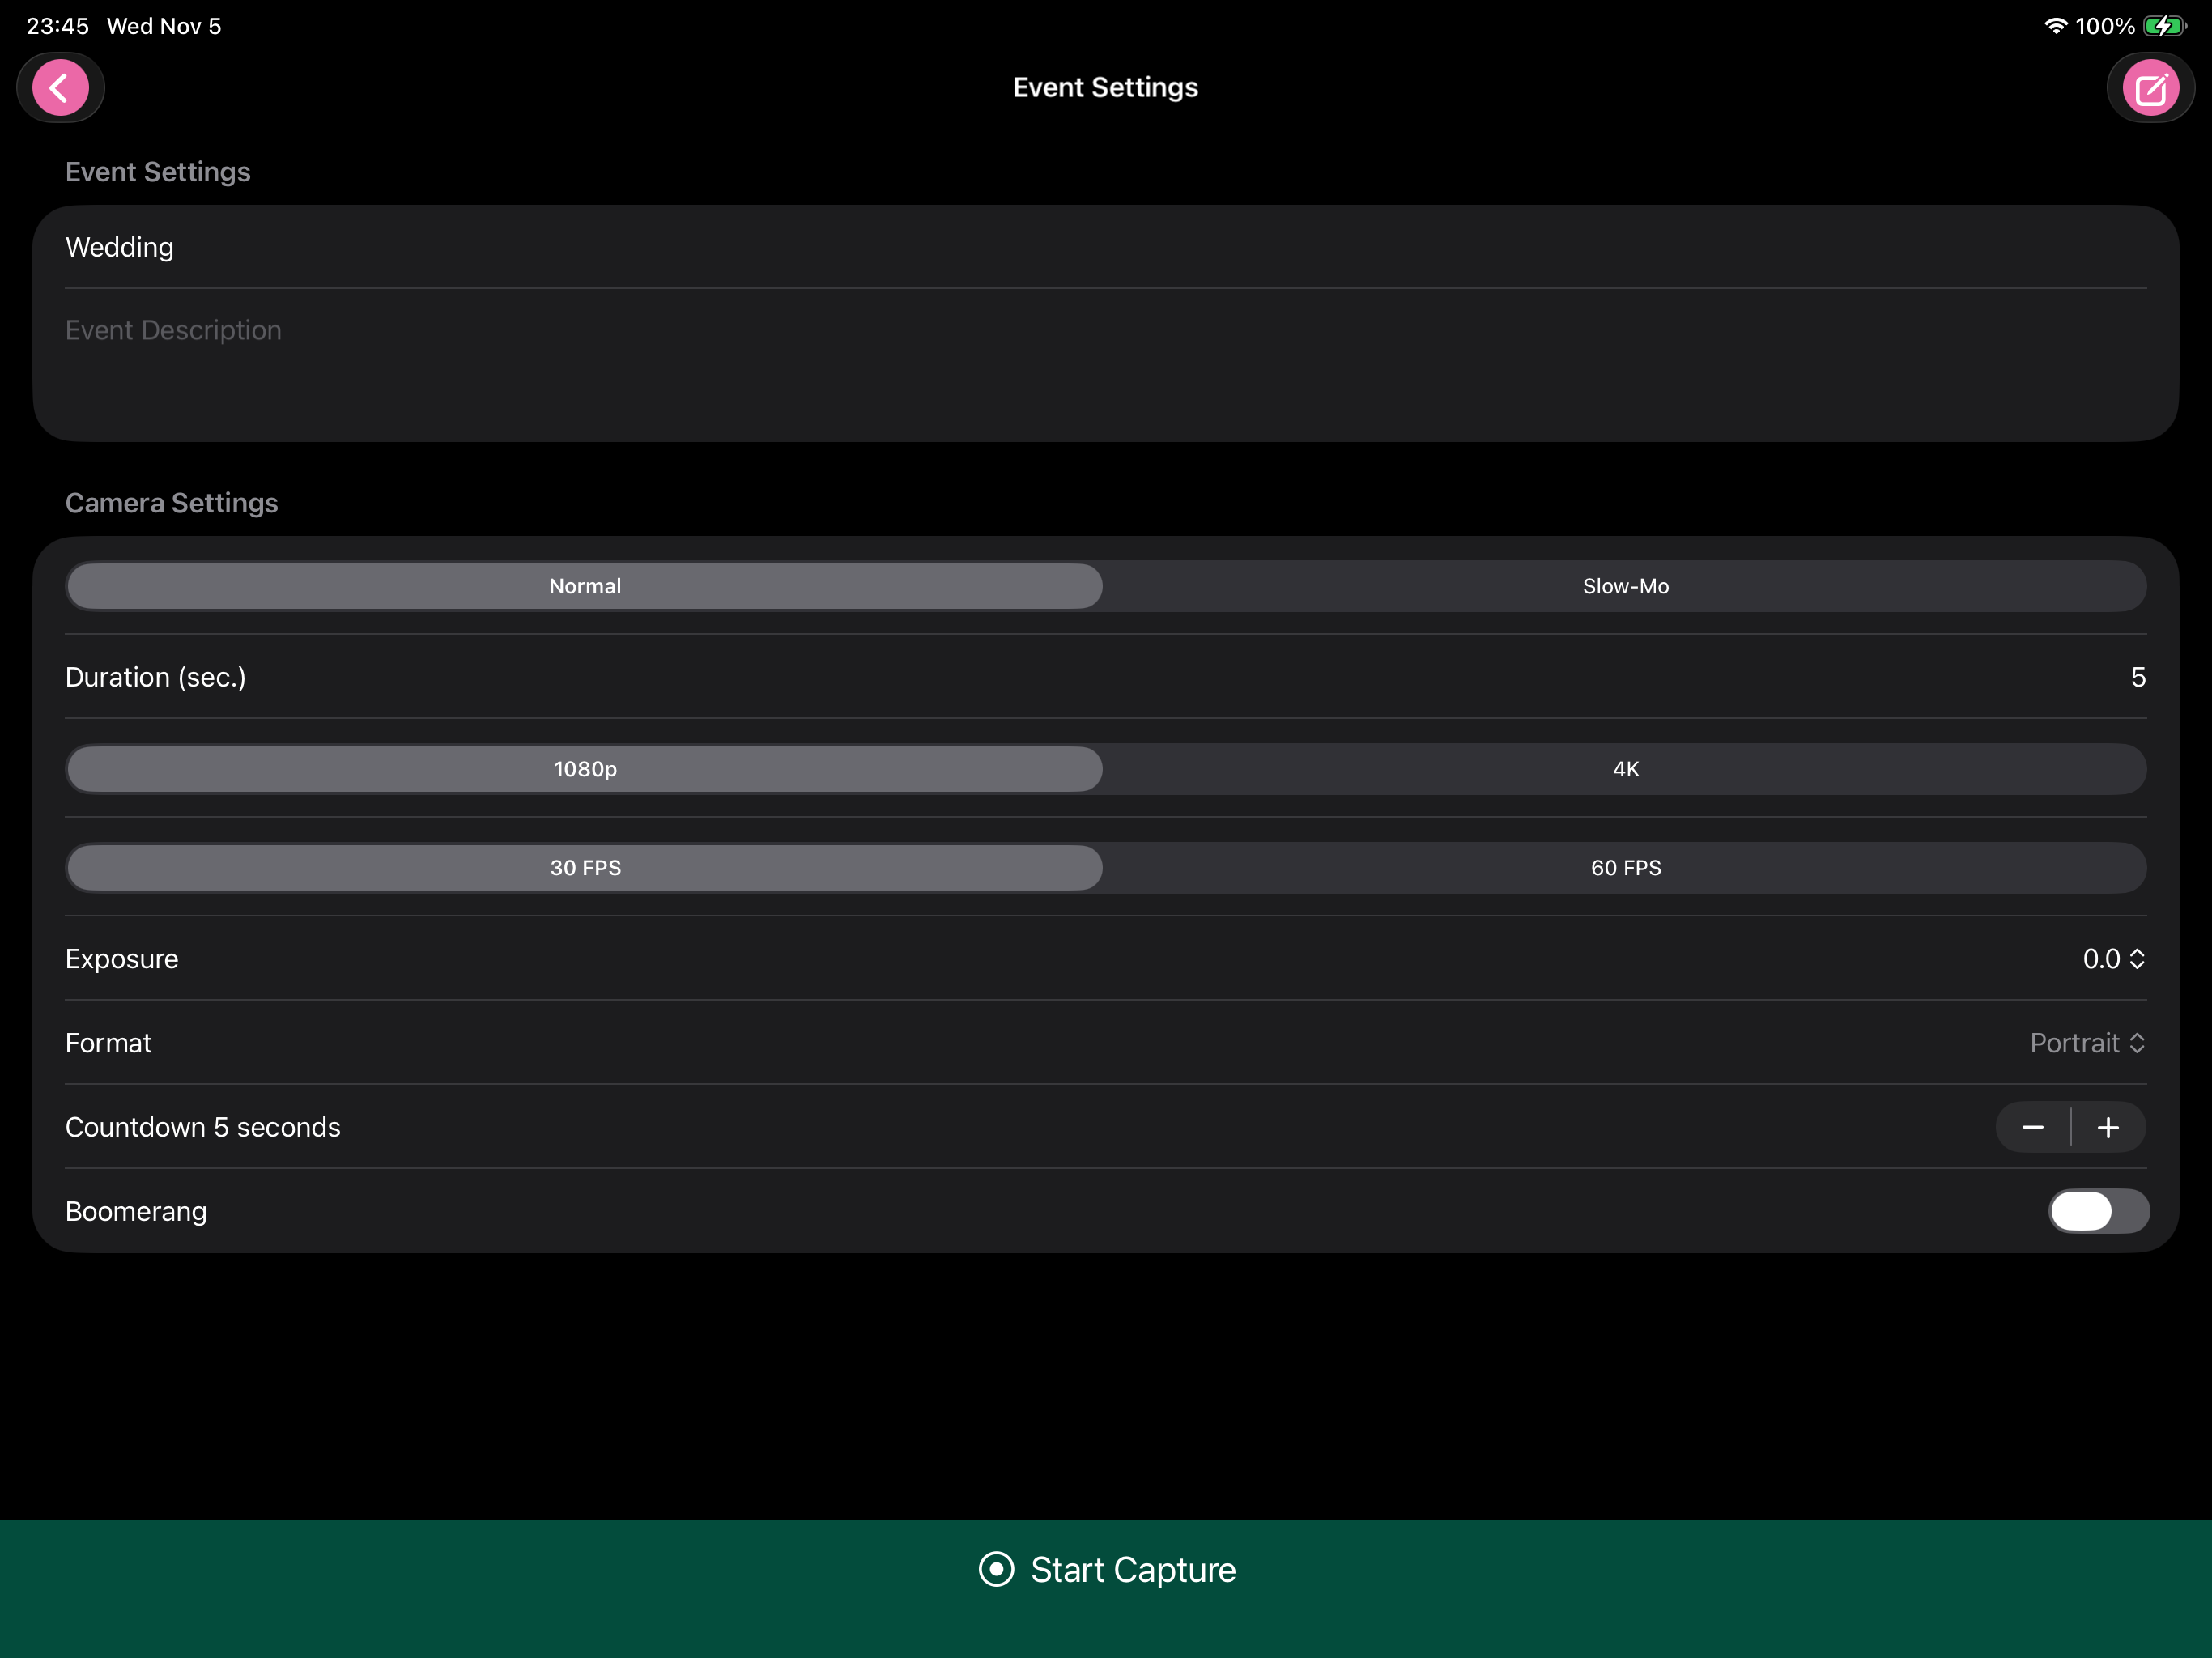
Task: Tap Start Capture button
Action: pyautogui.click(x=1106, y=1588)
